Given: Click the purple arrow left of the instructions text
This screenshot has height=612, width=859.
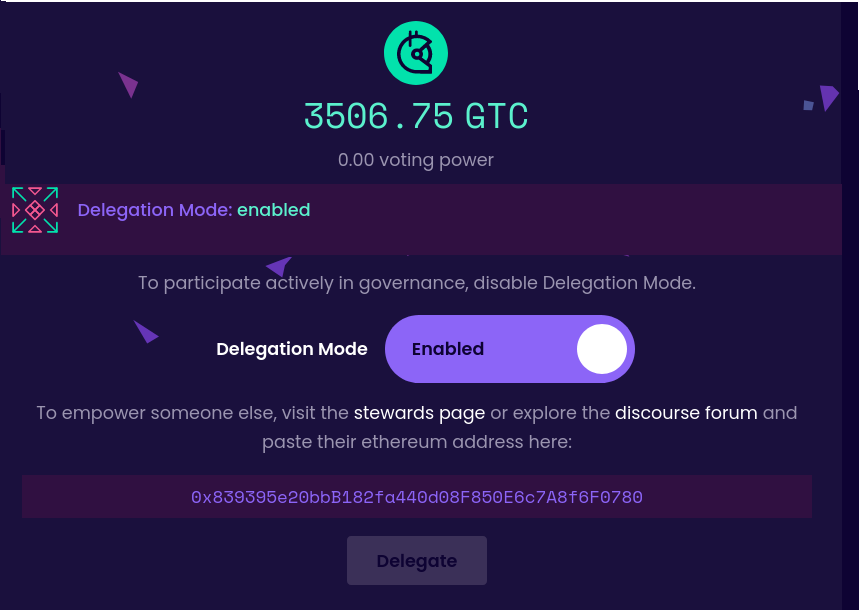Looking at the screenshot, I should click(x=144, y=331).
